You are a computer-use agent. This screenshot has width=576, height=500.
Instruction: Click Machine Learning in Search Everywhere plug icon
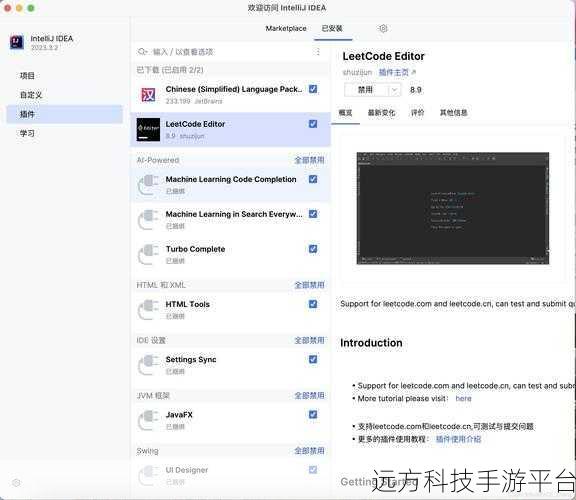148,219
